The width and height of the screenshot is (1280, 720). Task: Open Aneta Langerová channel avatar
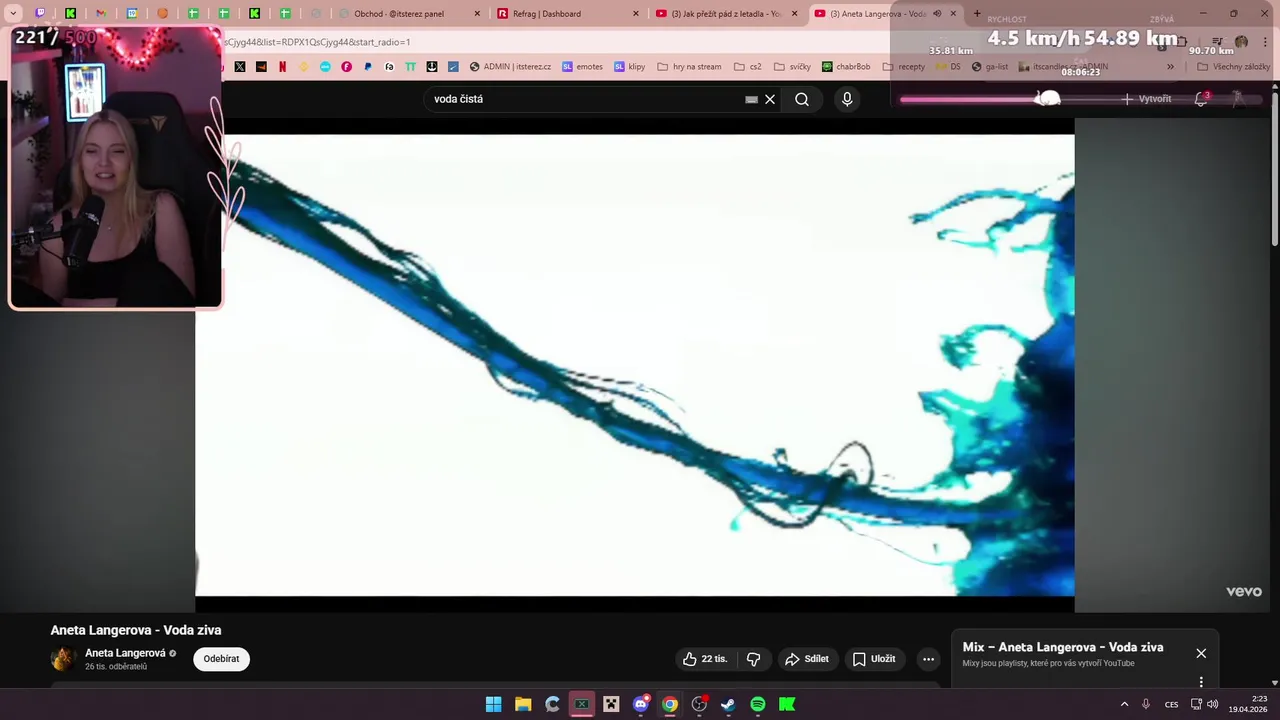coord(63,659)
